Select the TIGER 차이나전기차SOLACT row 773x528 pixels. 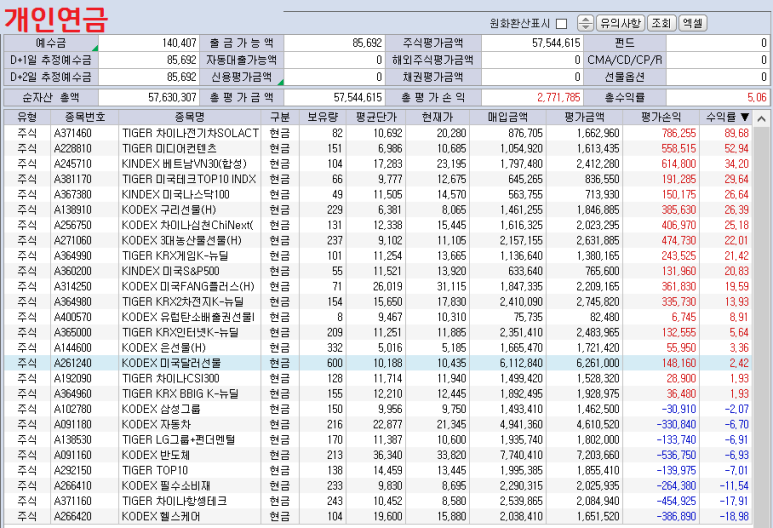coord(379,133)
